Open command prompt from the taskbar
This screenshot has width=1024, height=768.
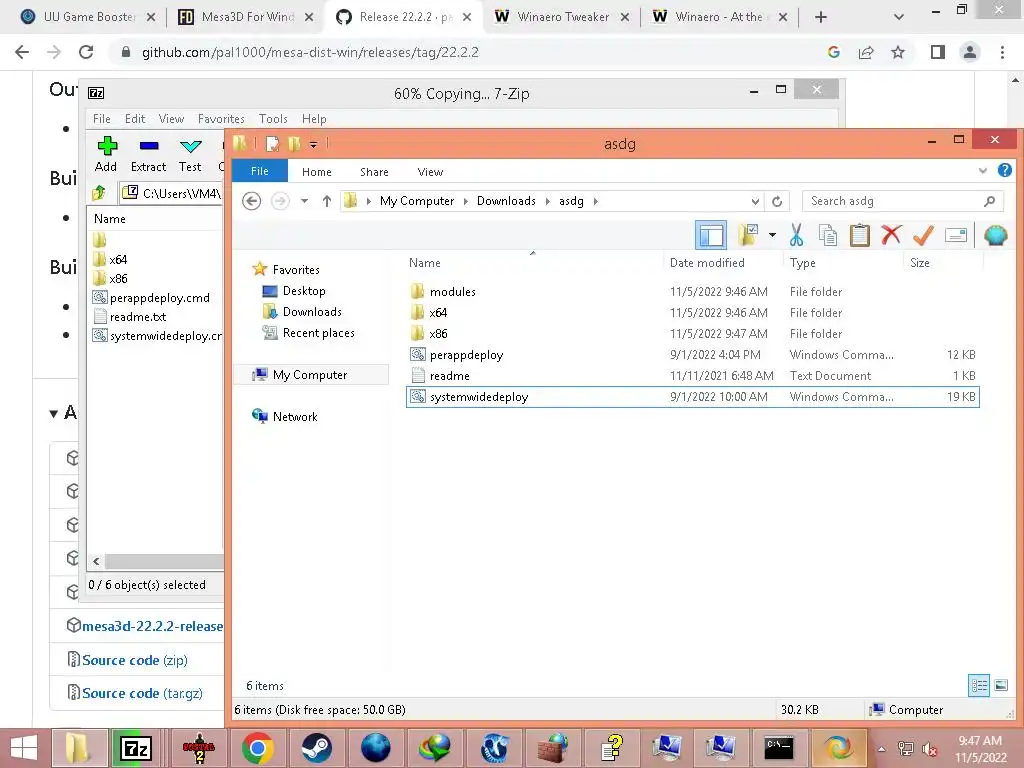point(778,748)
